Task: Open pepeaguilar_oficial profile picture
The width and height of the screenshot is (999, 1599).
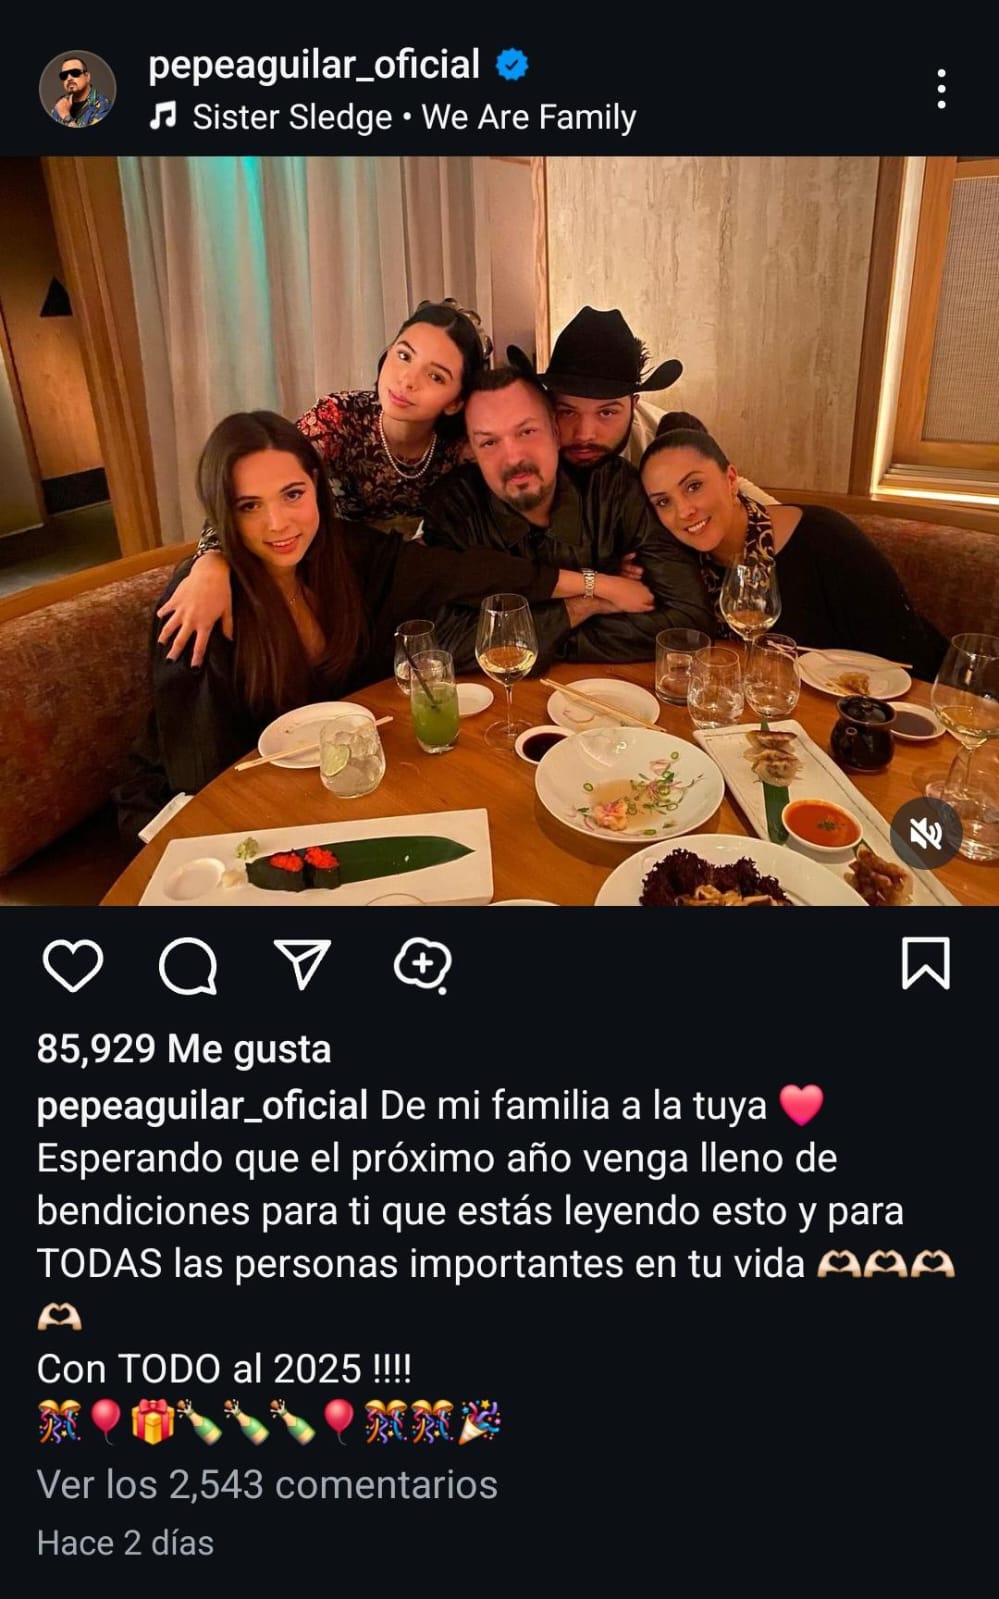Action: [77, 89]
